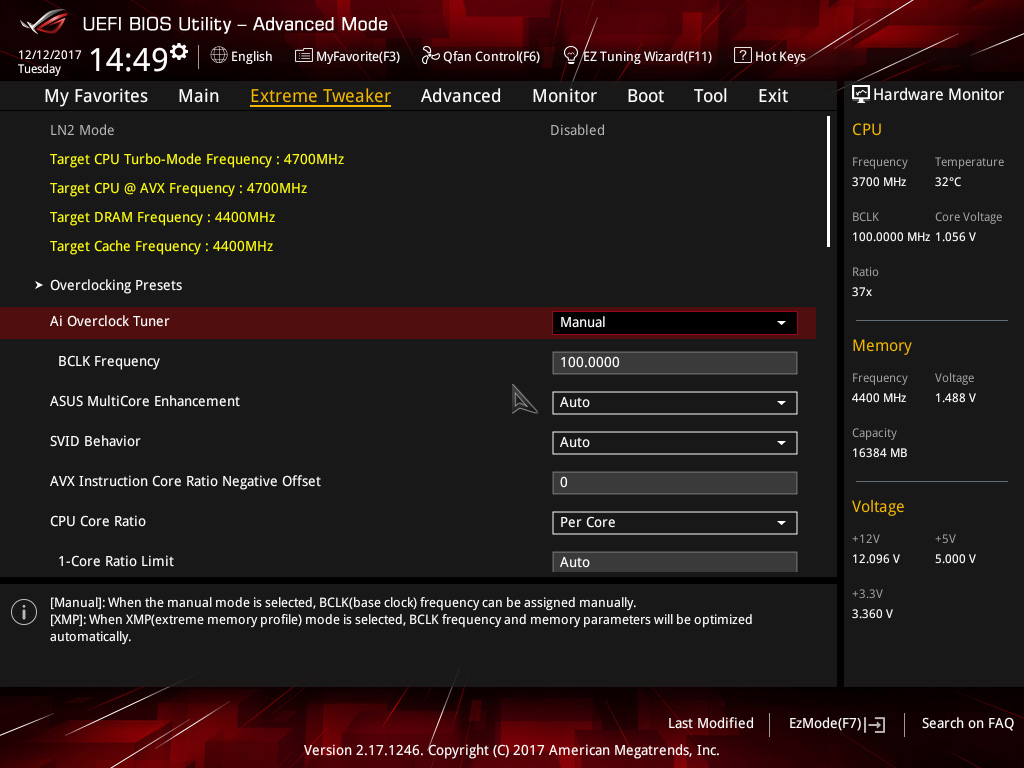
Task: Click Target CPU @ AVX Frequency text
Action: pos(178,188)
